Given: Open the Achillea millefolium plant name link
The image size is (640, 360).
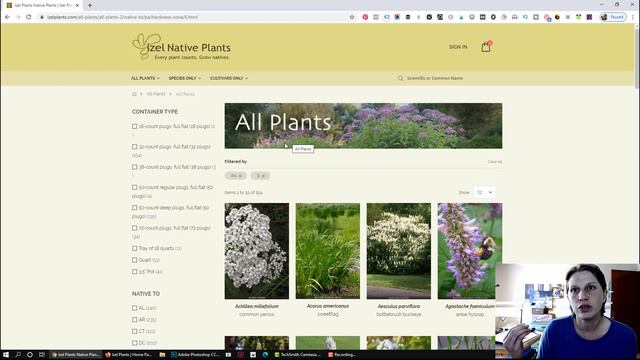Looking at the screenshot, I should [257, 306].
